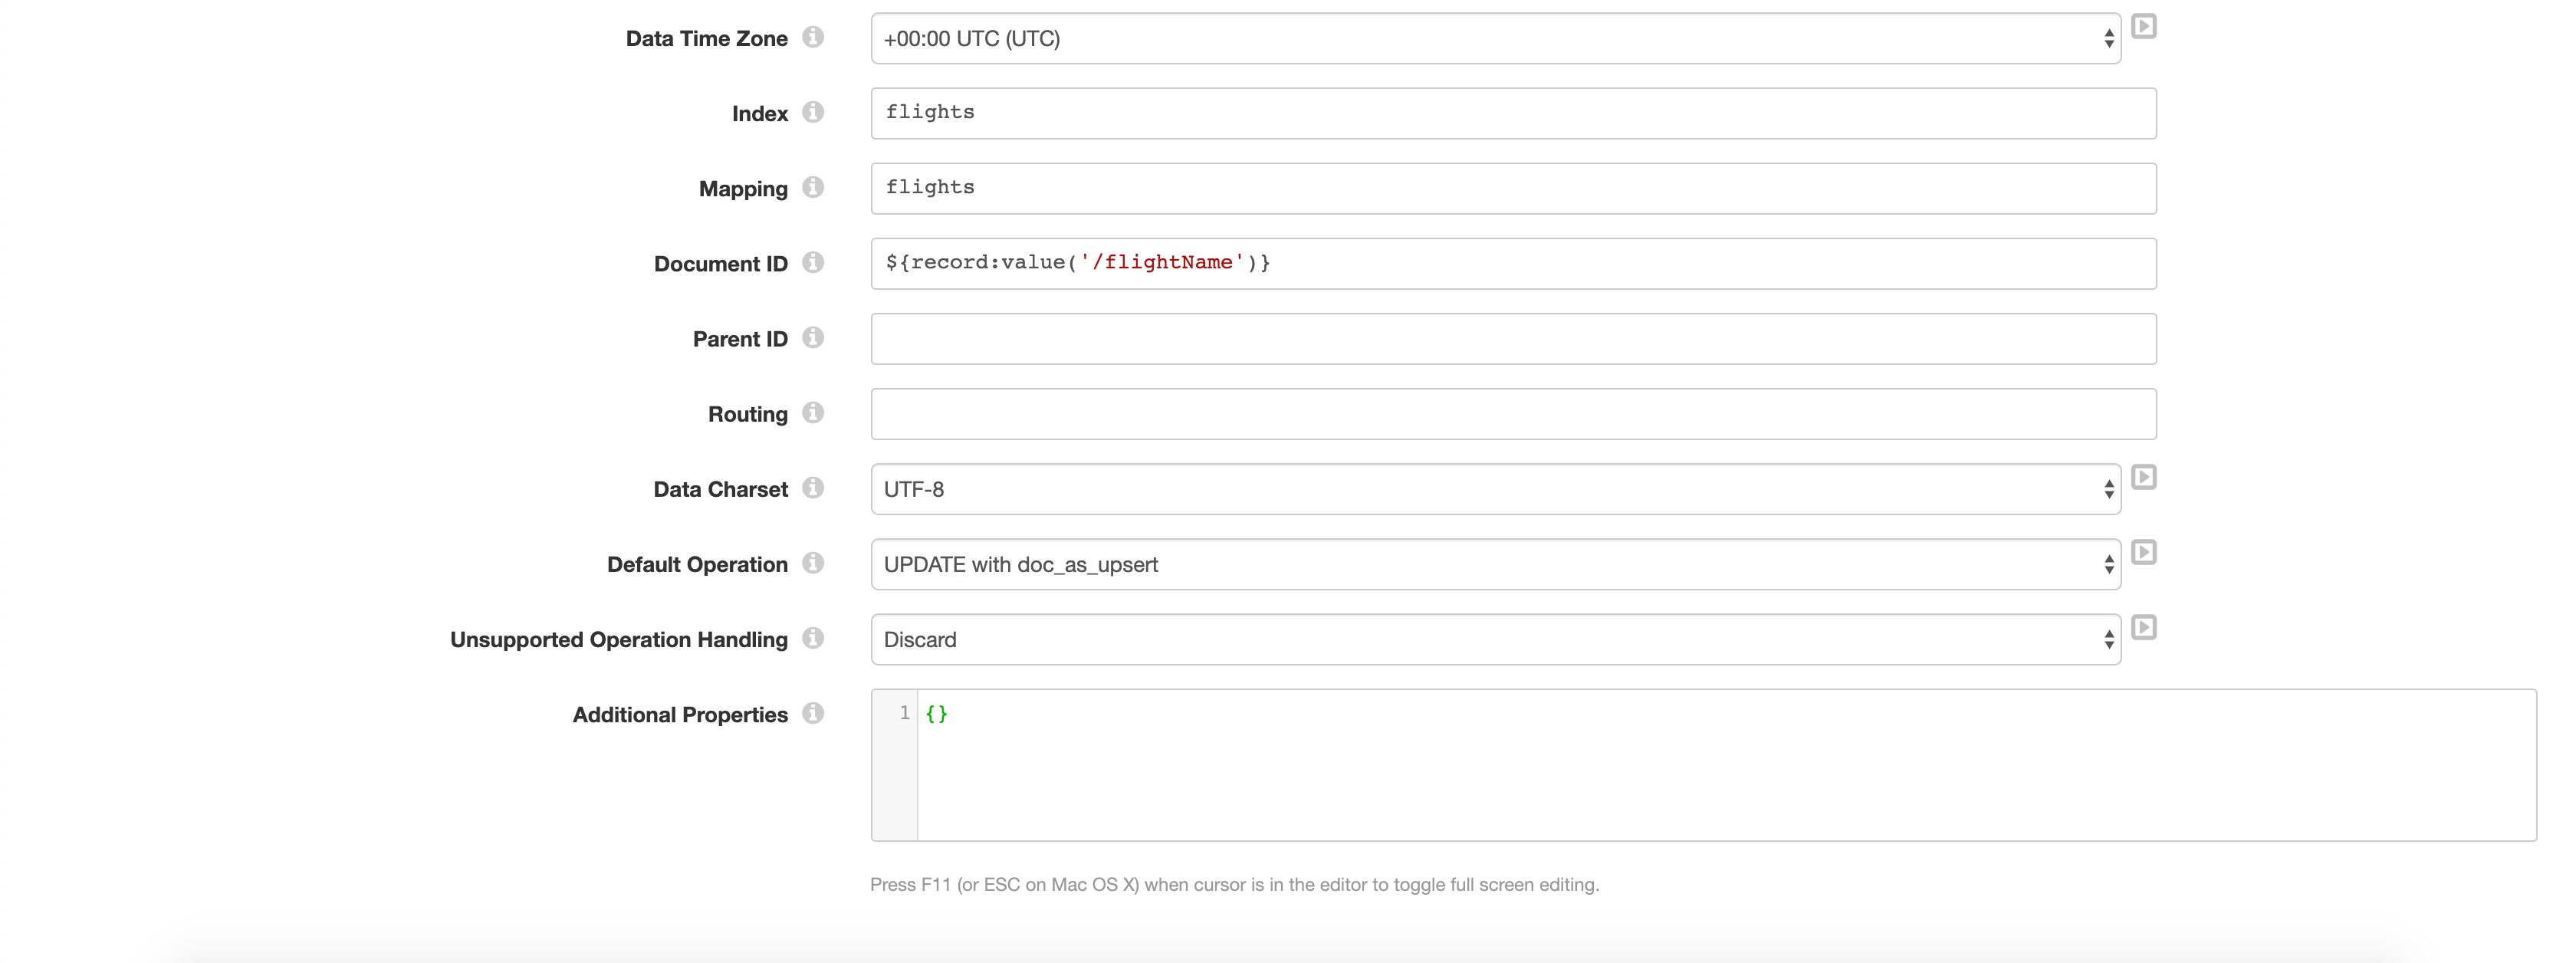Viewport: 2576px width, 963px height.
Task: Open preview for Data Charset setting
Action: (2144, 477)
